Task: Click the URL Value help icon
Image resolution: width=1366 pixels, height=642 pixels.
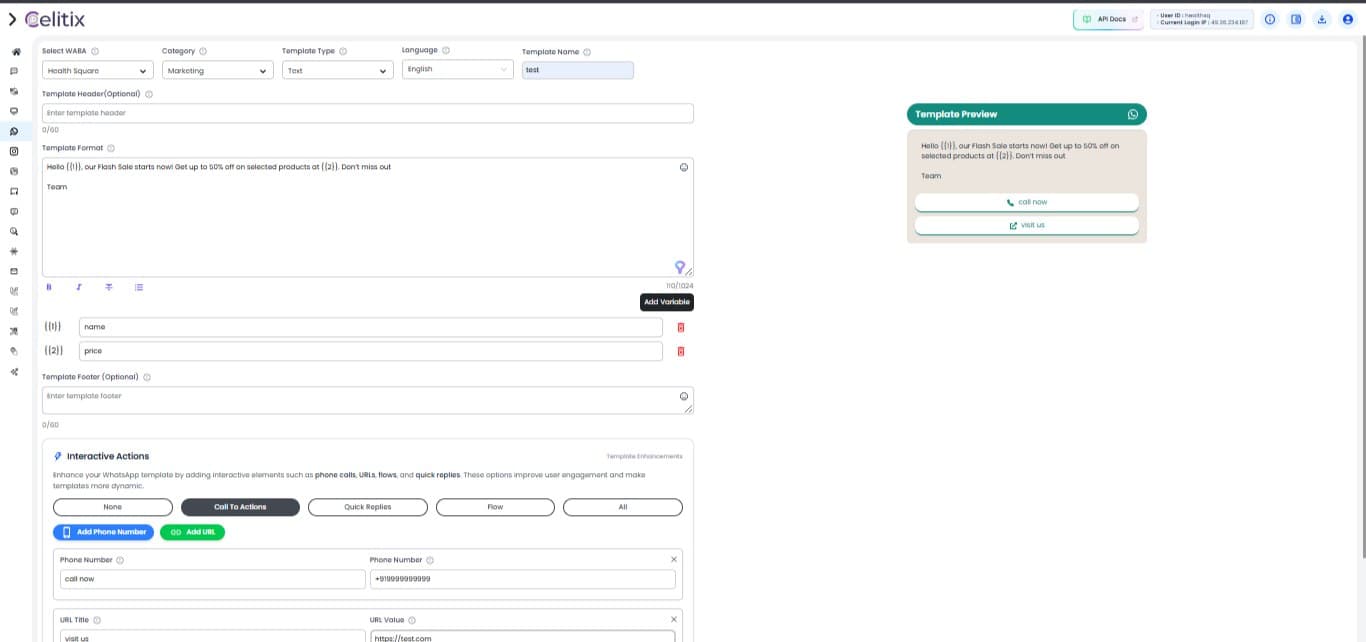Action: point(412,620)
